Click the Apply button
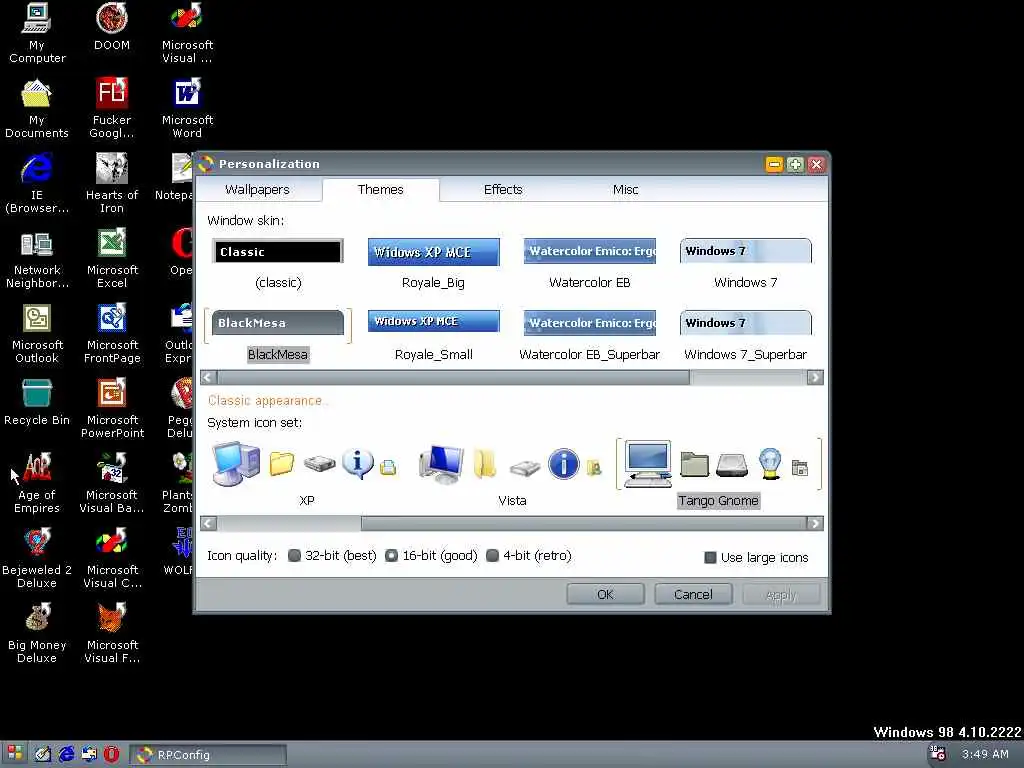The image size is (1024, 768). (781, 594)
